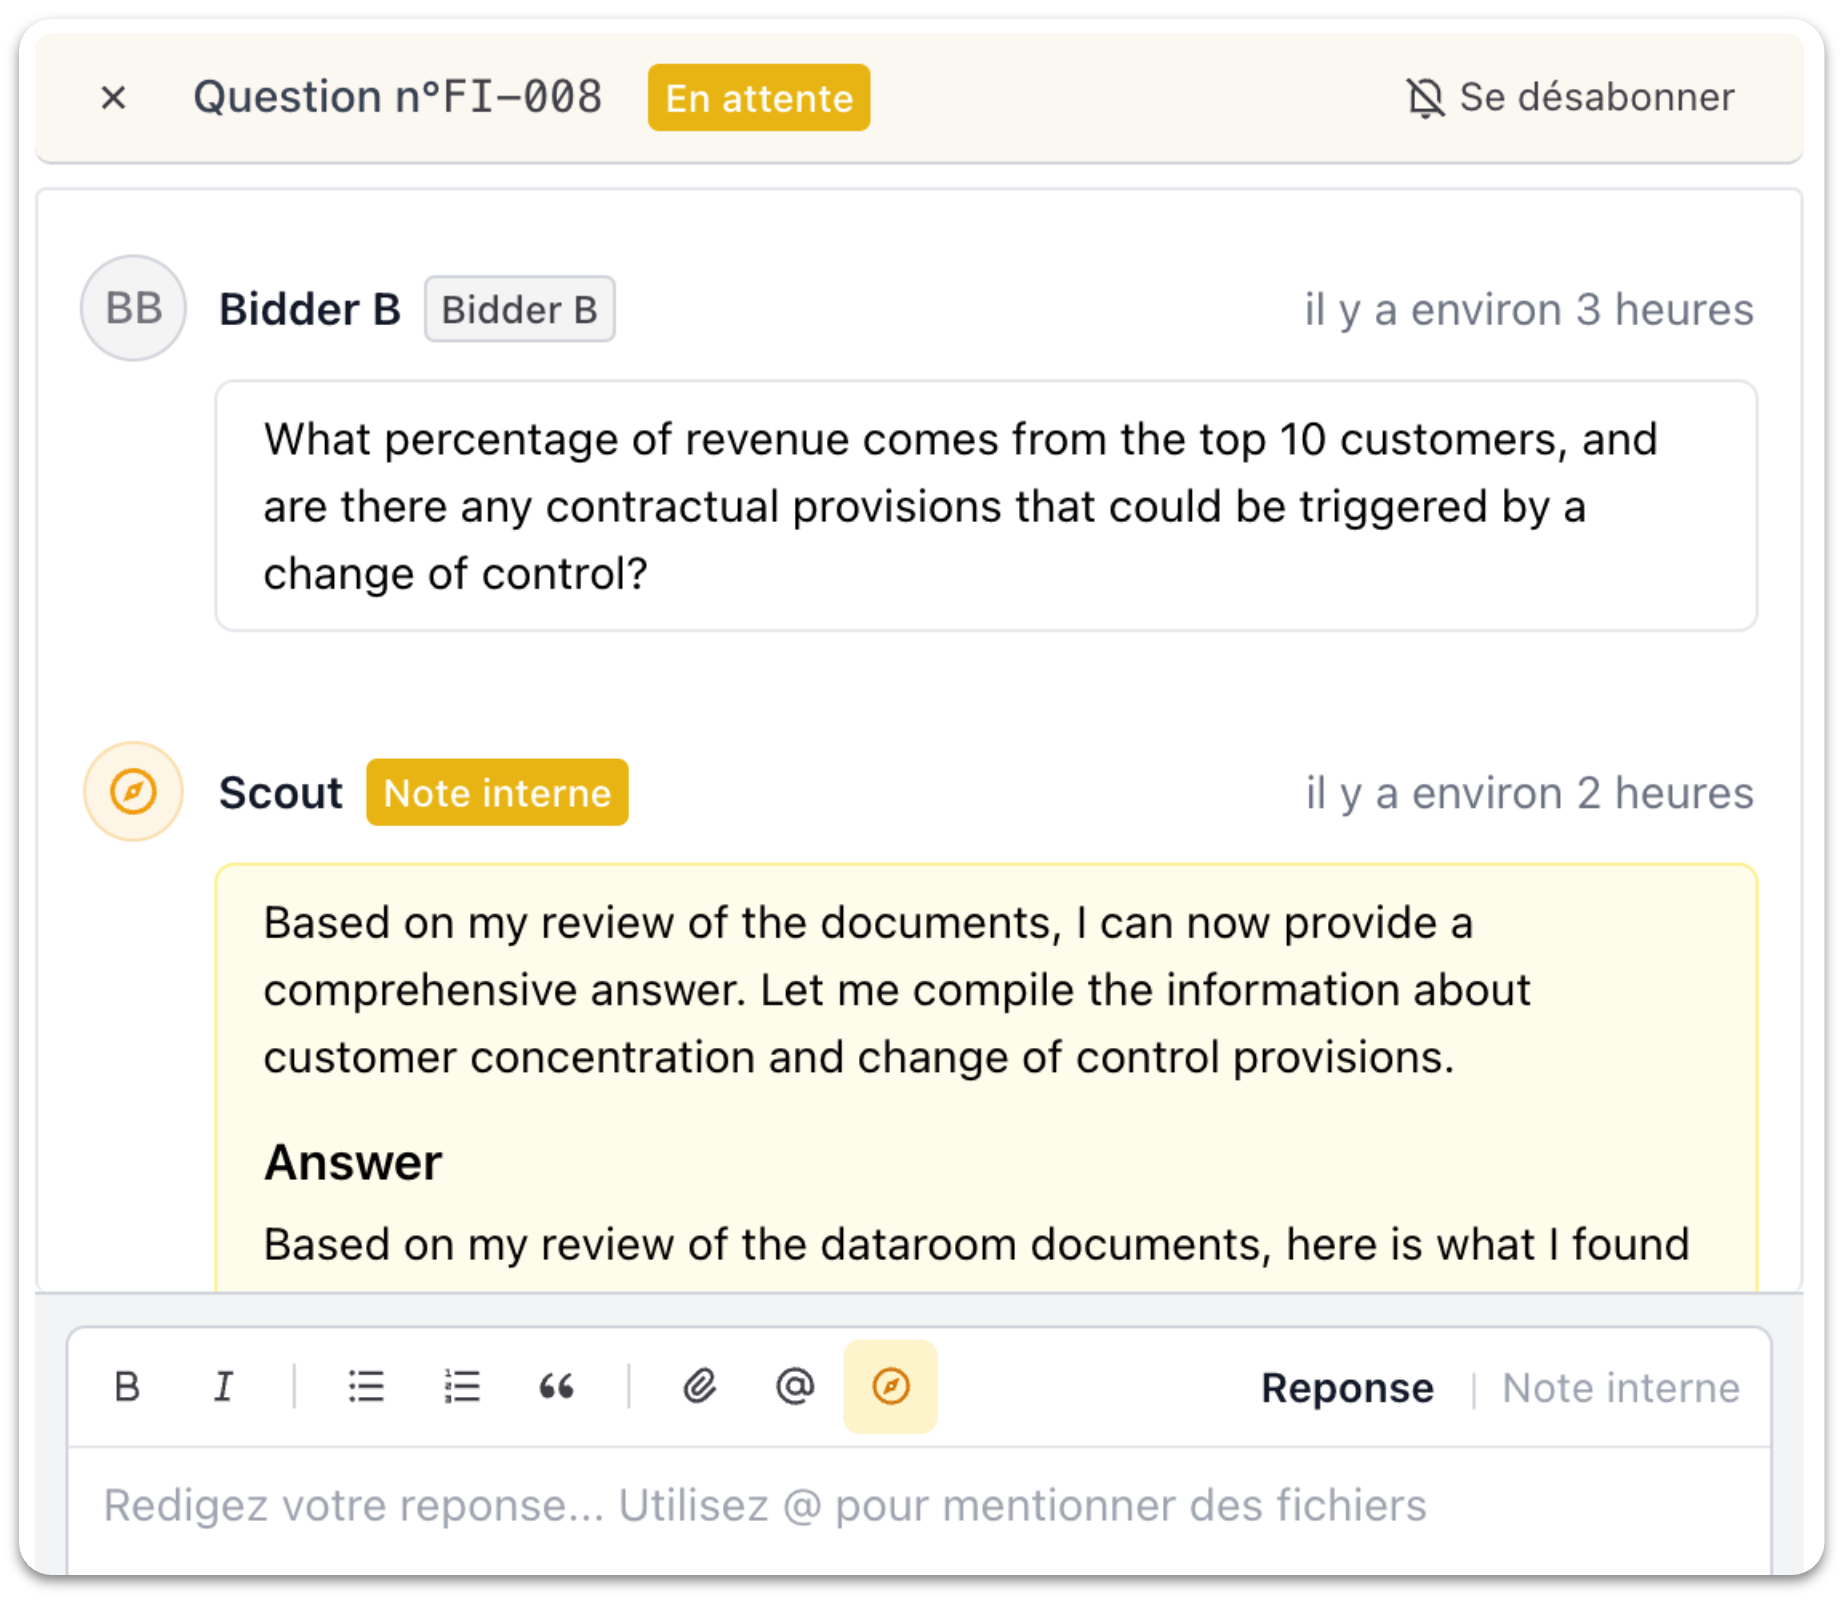1848x1604 pixels.
Task: Click the En attente status badge
Action: [758, 98]
